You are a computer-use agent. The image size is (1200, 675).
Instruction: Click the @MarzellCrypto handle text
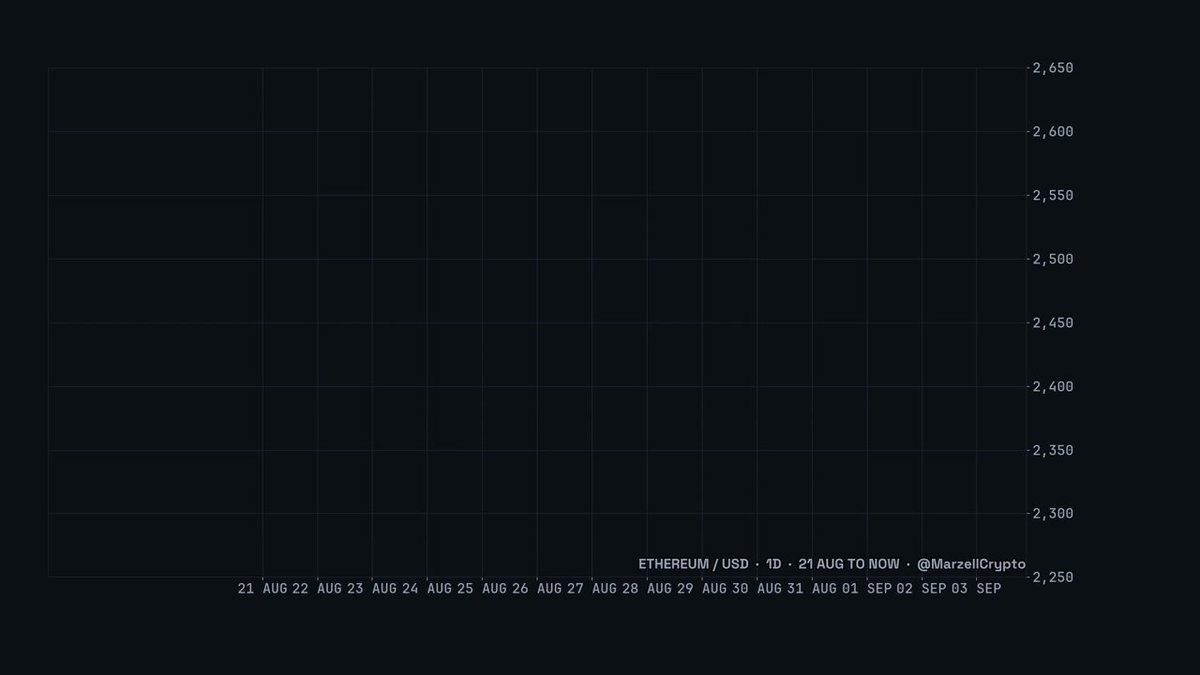(971, 564)
